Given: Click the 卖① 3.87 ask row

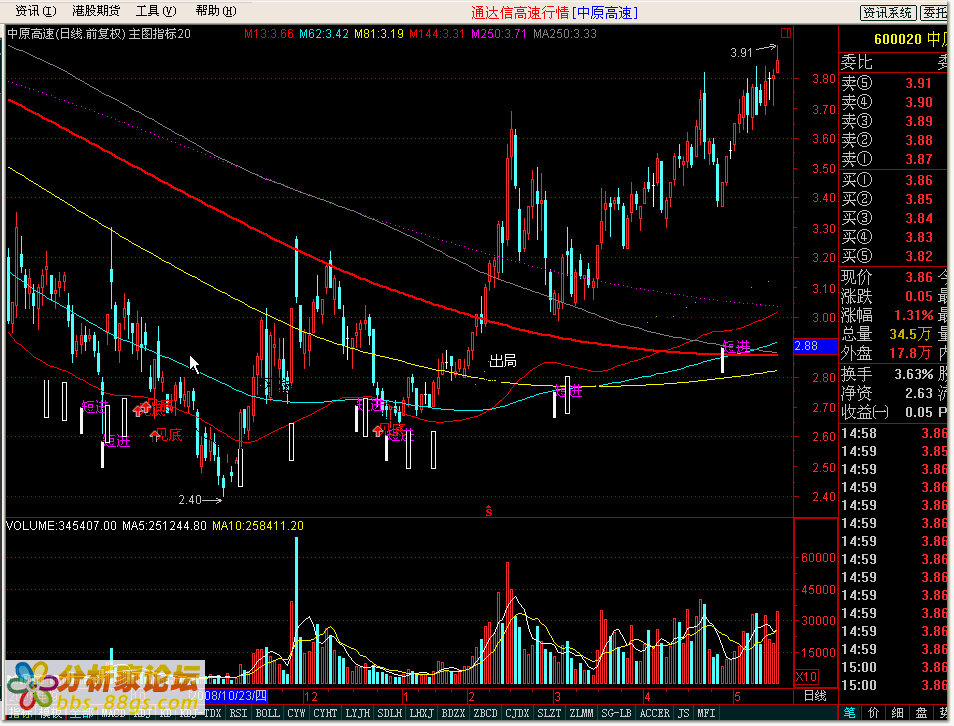Looking at the screenshot, I should pyautogui.click(x=894, y=159).
